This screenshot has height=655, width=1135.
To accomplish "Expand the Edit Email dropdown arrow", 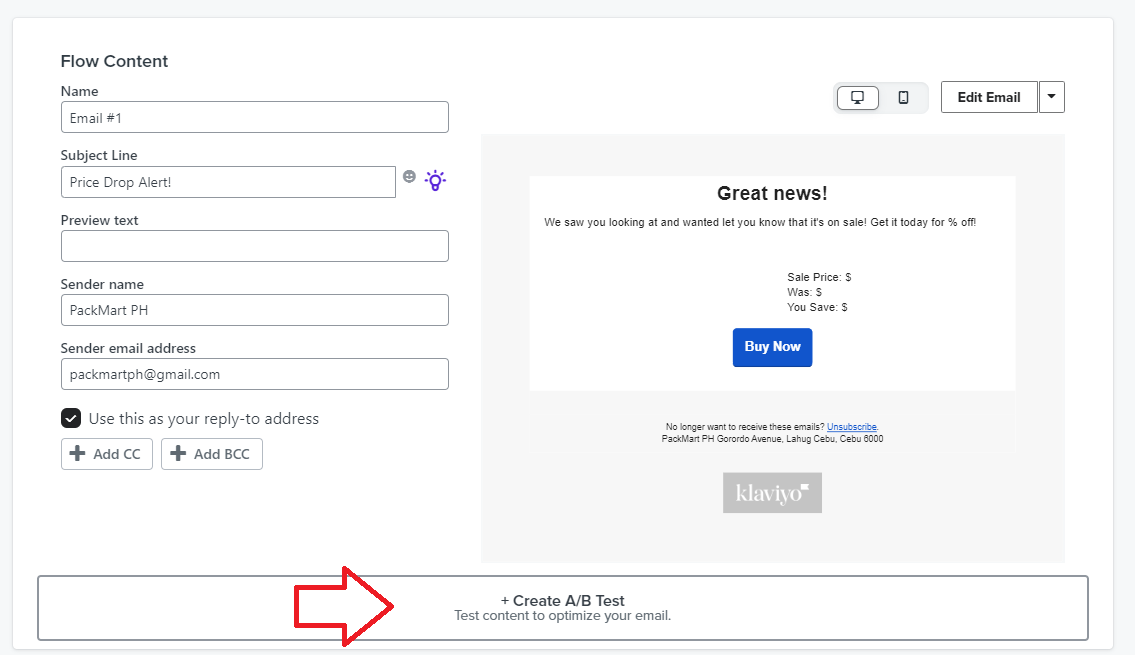I will click(x=1052, y=97).
